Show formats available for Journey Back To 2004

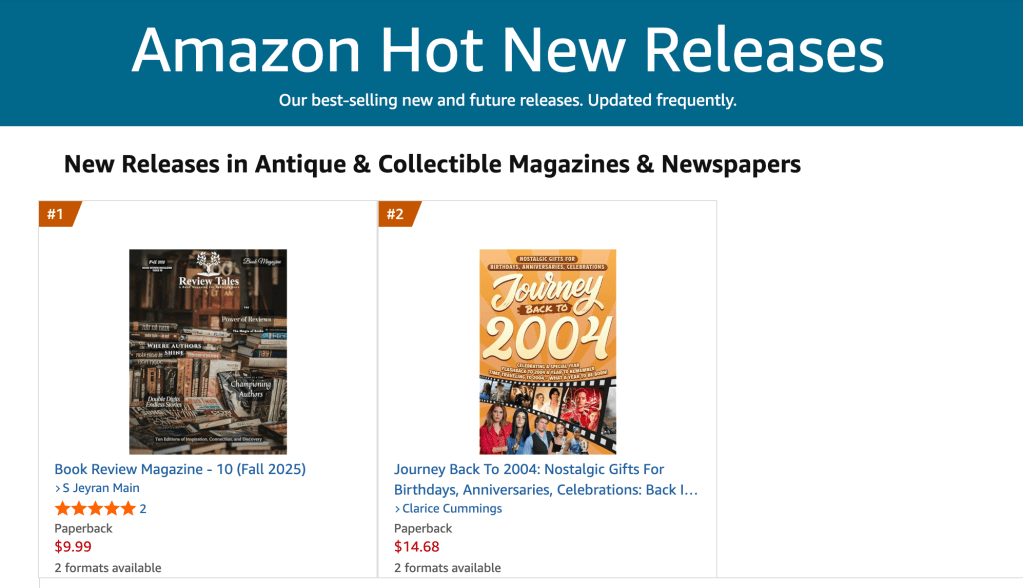click(x=448, y=568)
